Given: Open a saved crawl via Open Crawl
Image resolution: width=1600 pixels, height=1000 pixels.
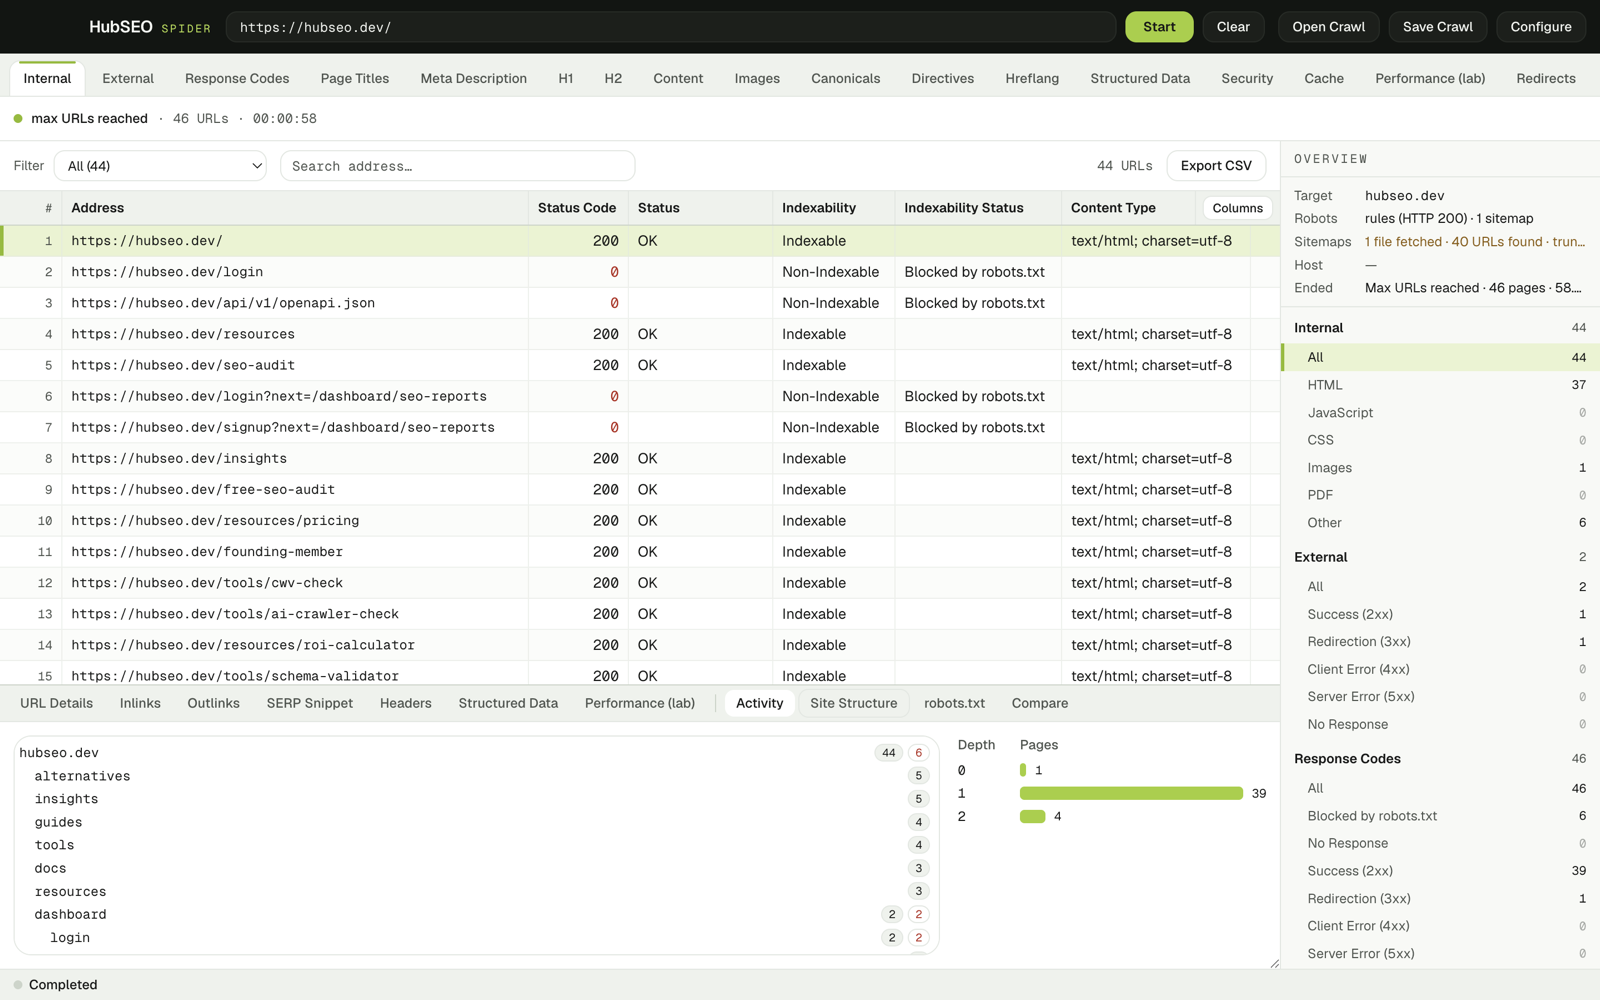Looking at the screenshot, I should [1328, 27].
